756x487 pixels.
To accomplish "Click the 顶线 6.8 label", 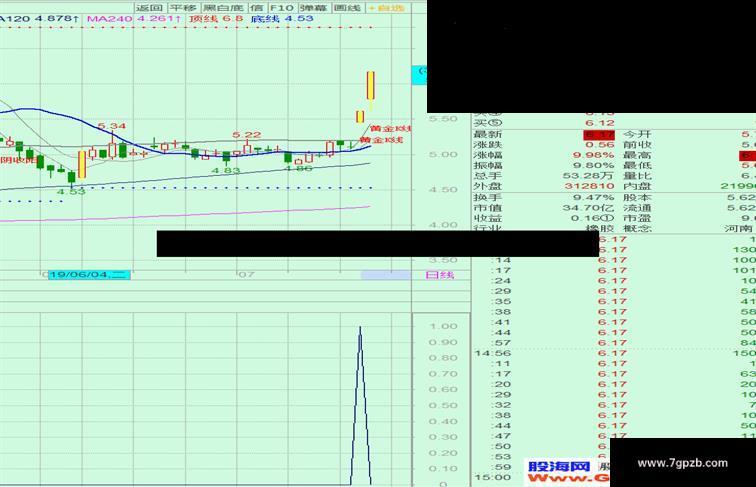I will tap(216, 19).
